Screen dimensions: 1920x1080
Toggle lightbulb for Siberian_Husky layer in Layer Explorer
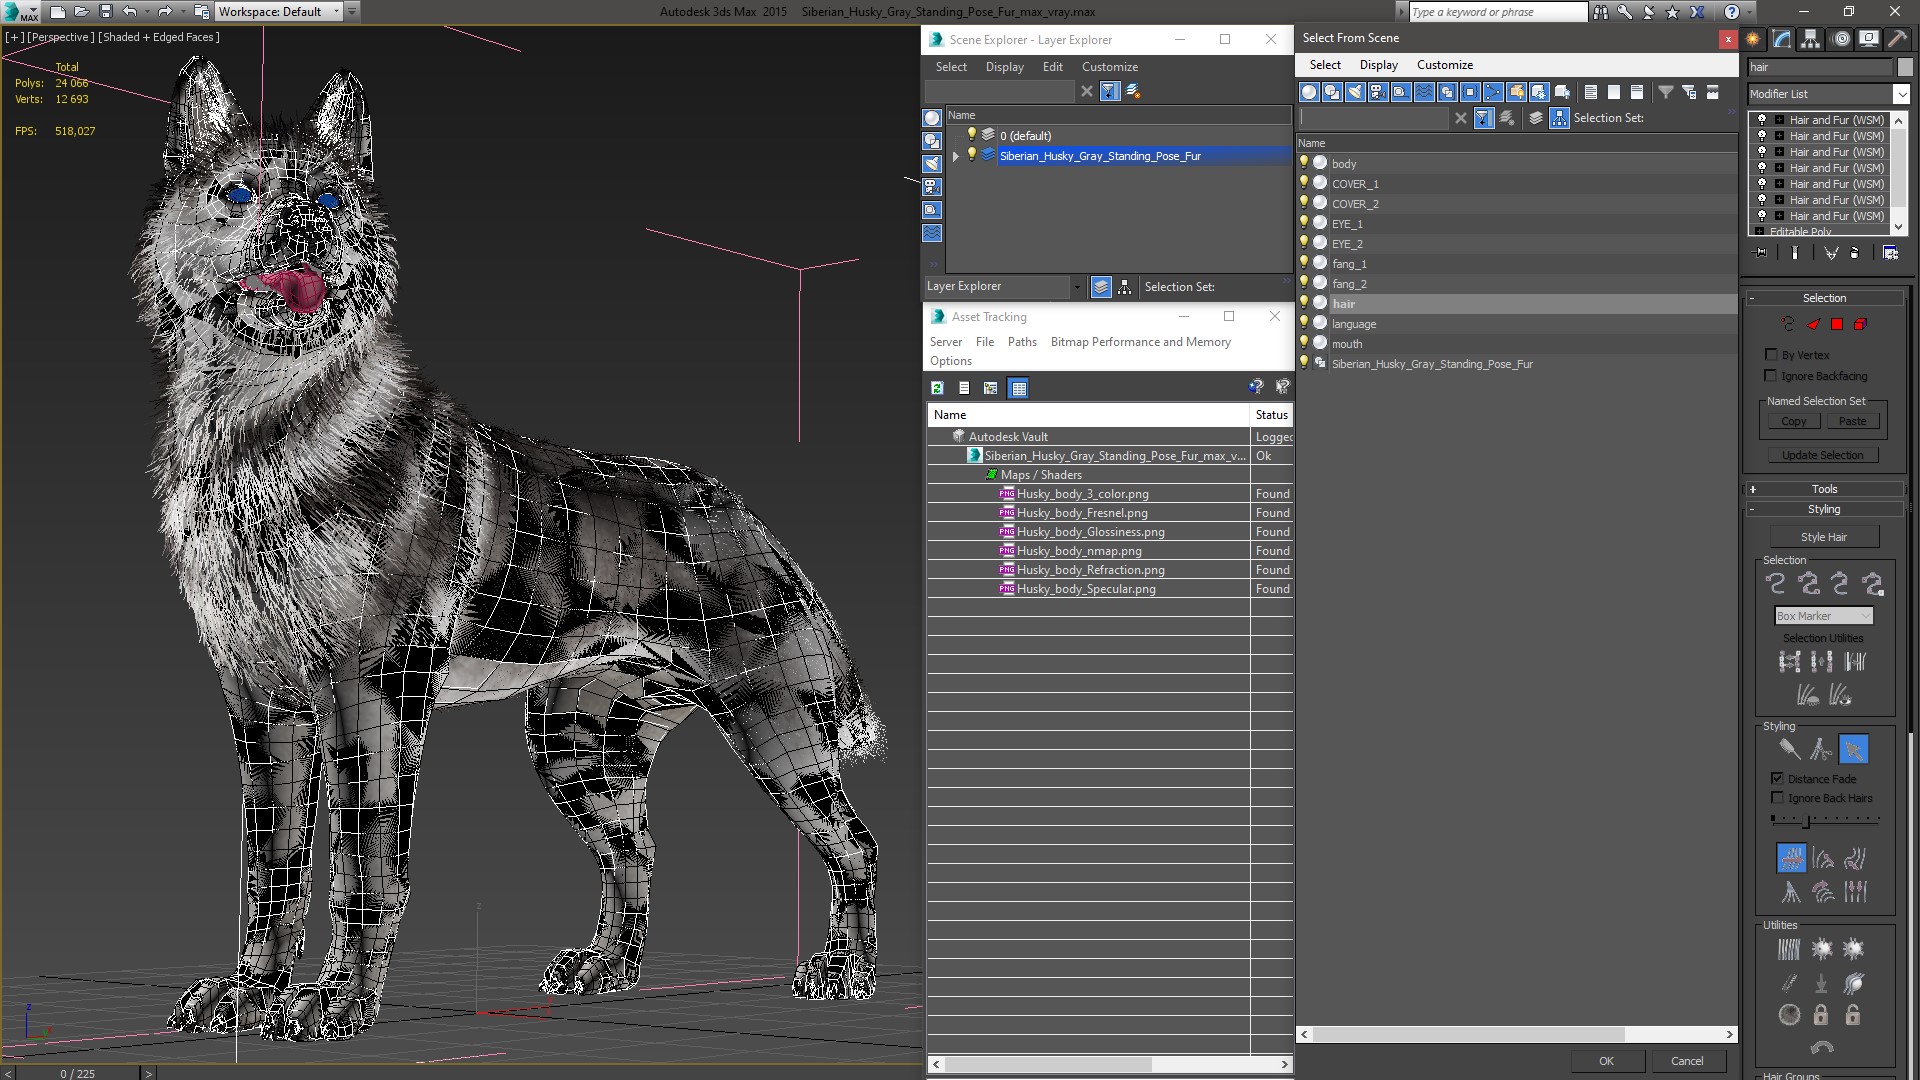970,155
